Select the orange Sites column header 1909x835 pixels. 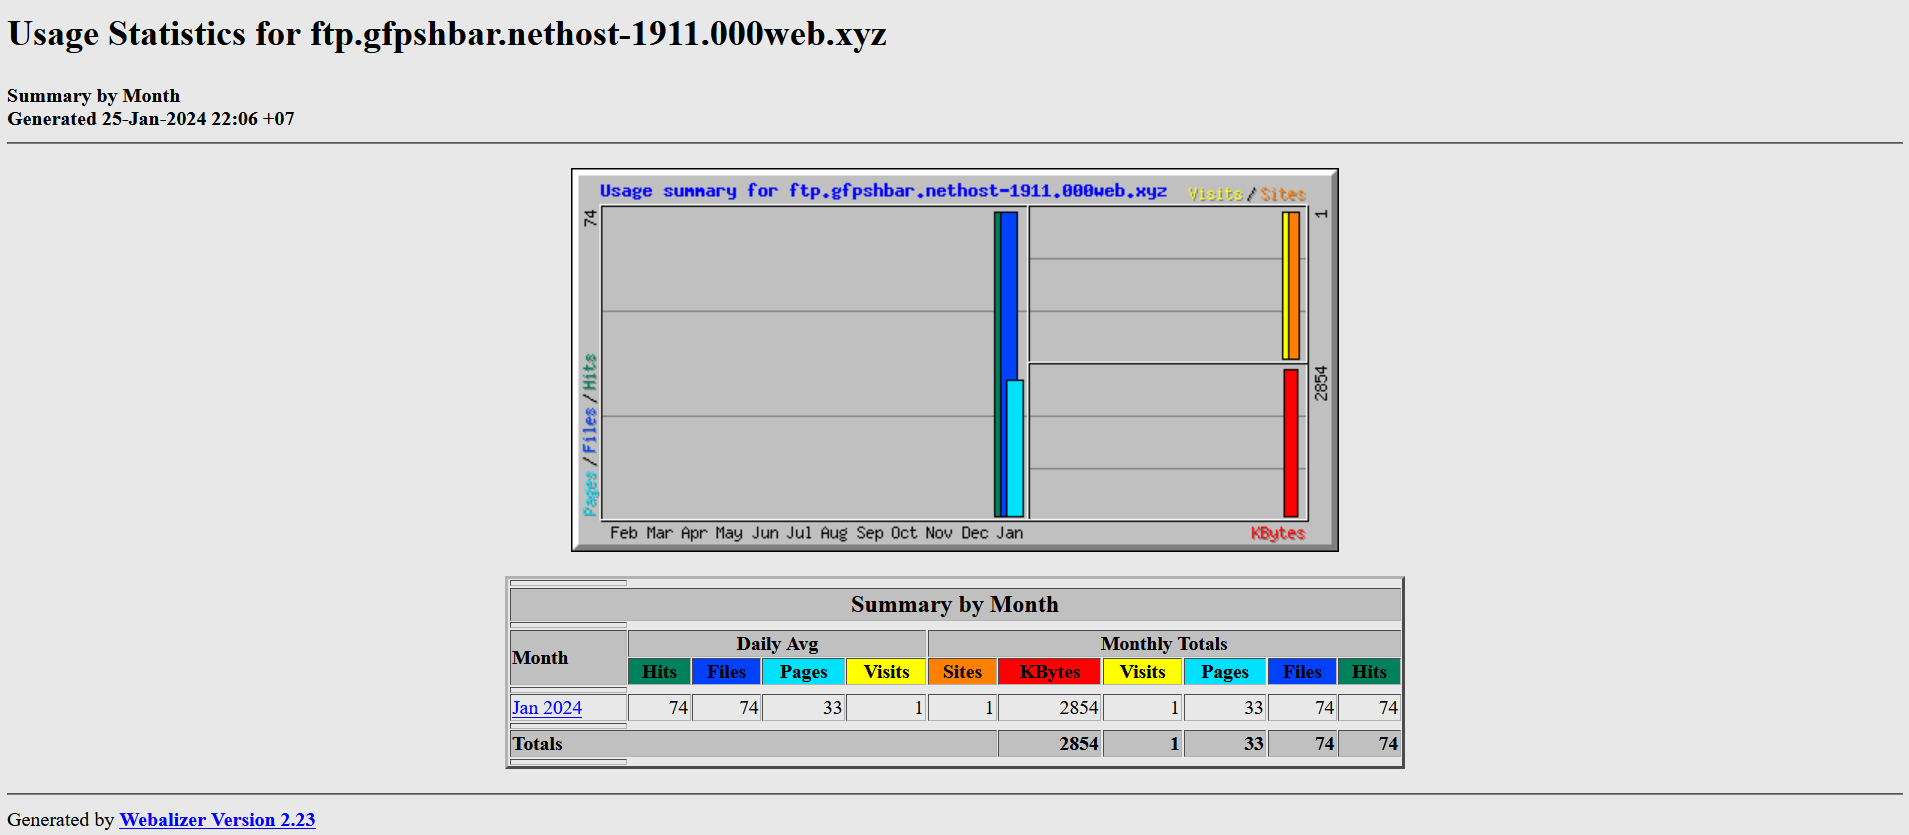click(962, 672)
